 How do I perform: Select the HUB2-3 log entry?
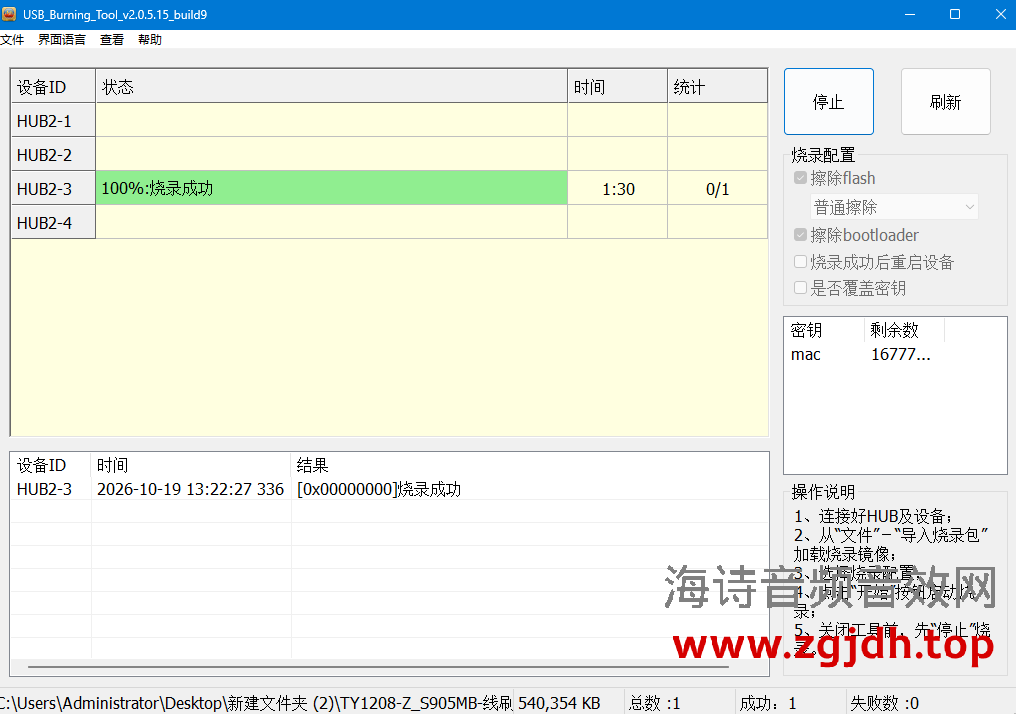(389, 489)
